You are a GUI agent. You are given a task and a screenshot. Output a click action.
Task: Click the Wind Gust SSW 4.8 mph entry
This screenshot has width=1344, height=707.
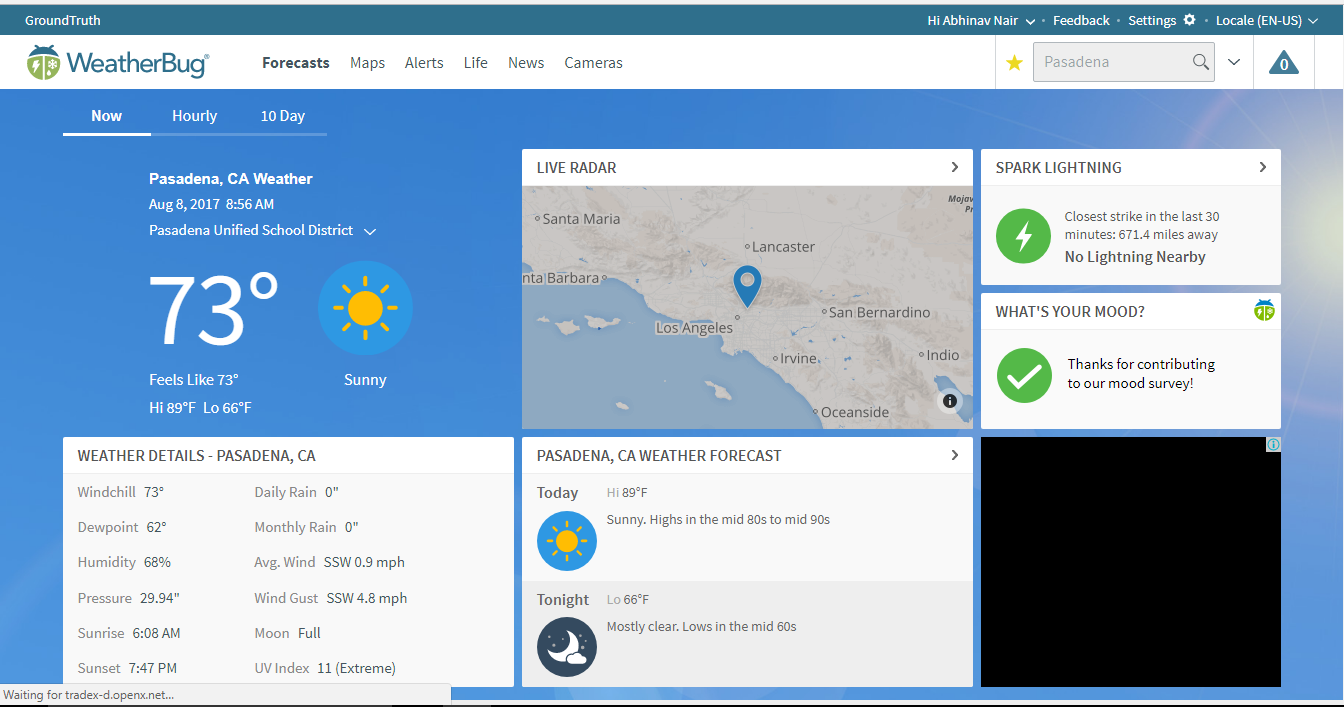331,598
